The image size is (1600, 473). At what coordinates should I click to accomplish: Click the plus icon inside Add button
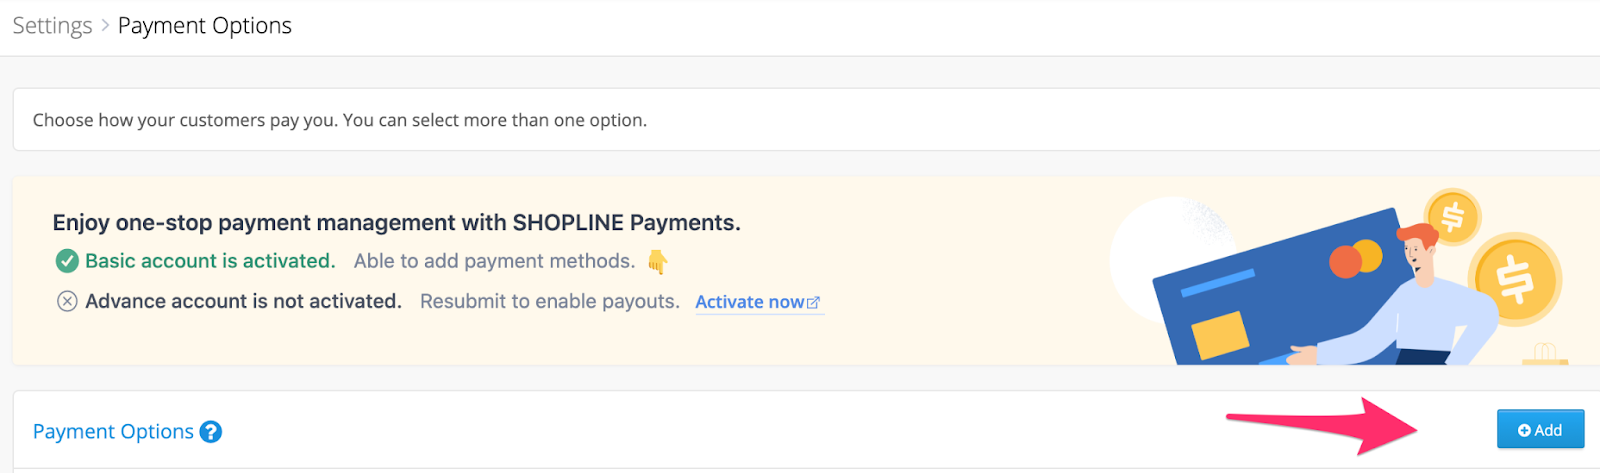[x=1524, y=430]
